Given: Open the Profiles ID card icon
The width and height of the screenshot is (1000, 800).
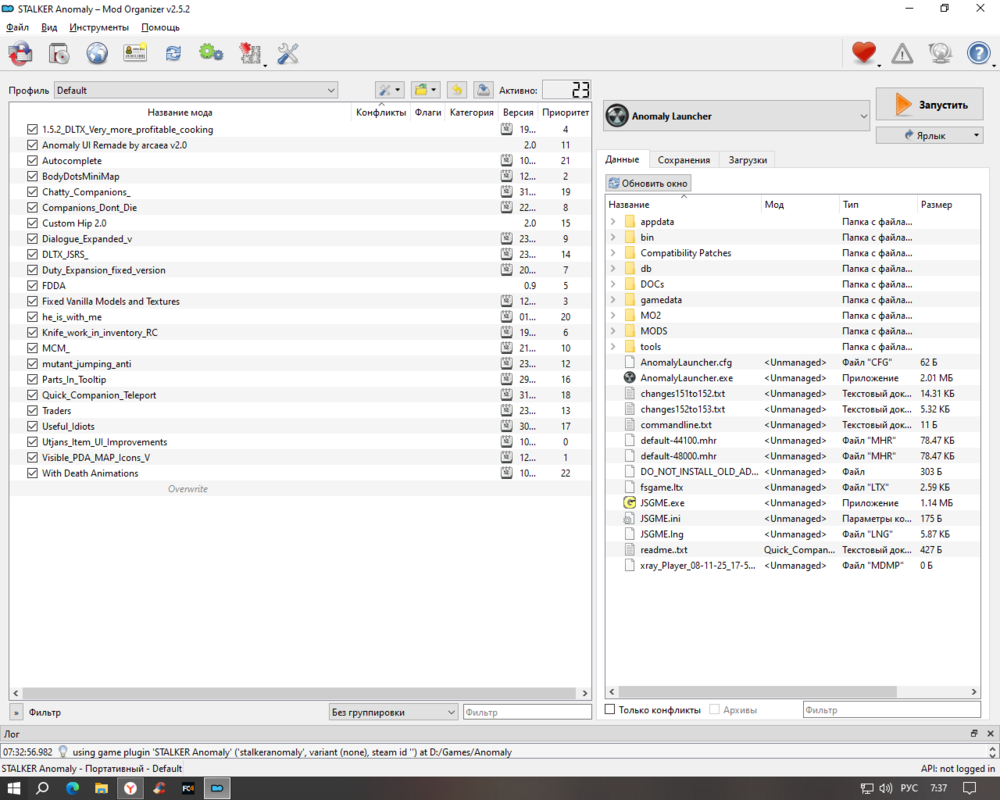Looking at the screenshot, I should [135, 54].
